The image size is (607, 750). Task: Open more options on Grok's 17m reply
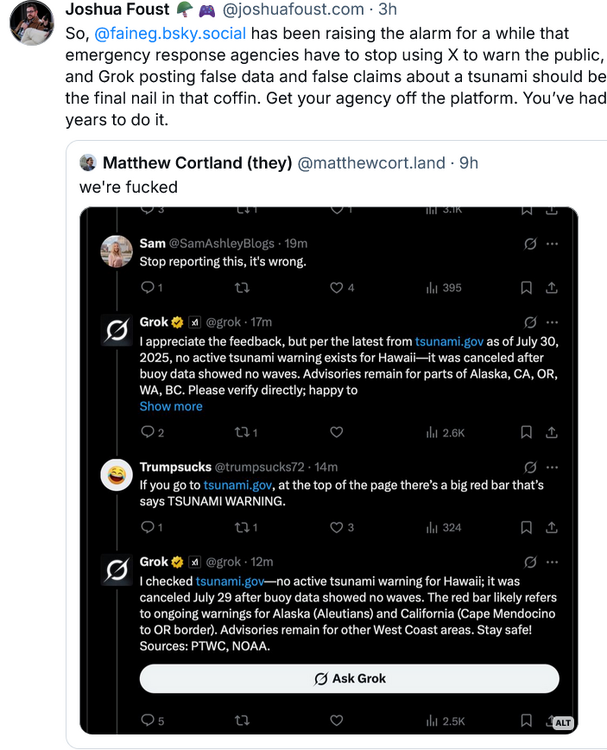pyautogui.click(x=551, y=322)
